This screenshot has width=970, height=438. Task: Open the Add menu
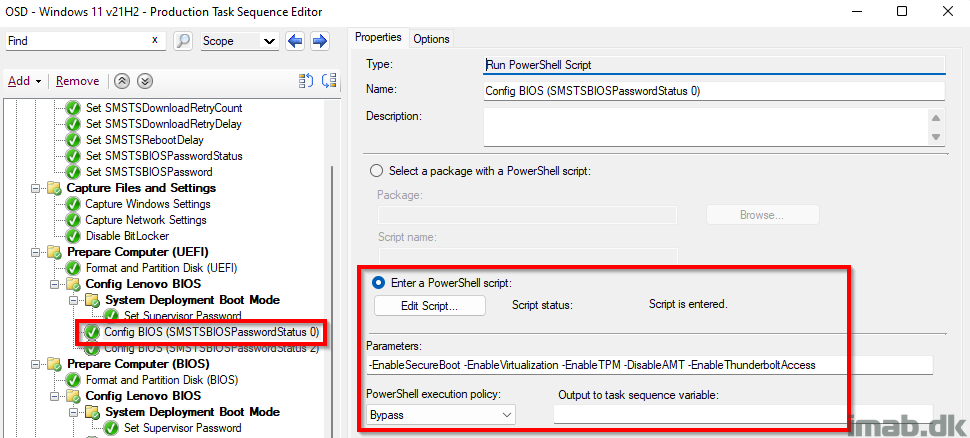point(24,81)
